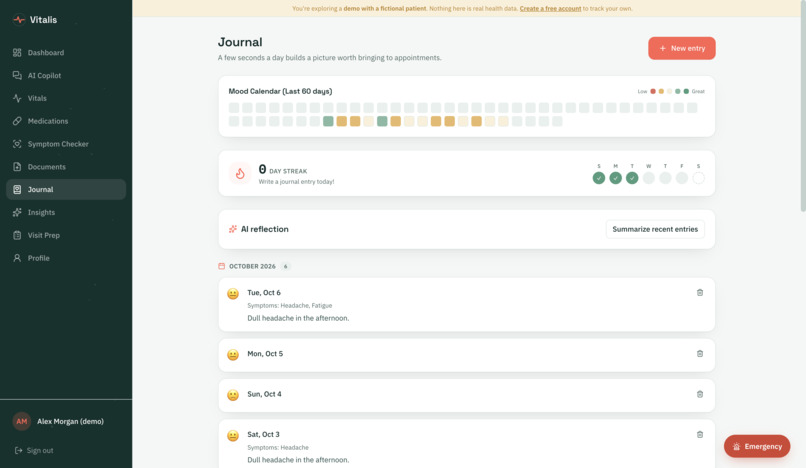Follow the Create a free account link
Image resolution: width=806 pixels, height=468 pixels.
tap(550, 8)
